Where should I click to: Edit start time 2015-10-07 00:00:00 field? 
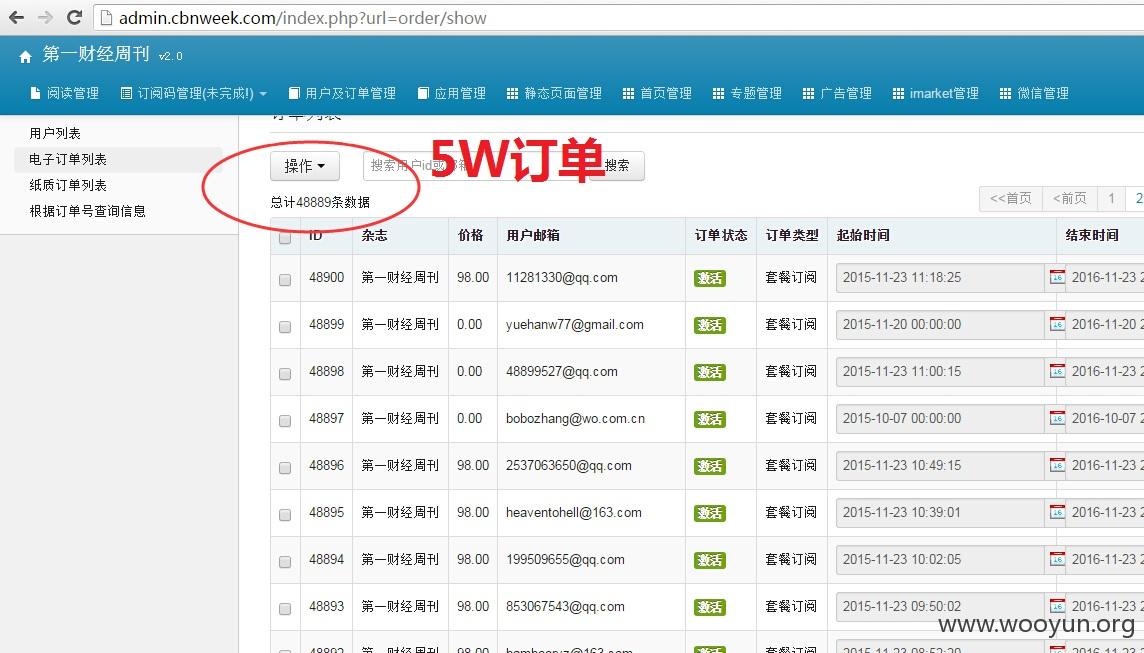pos(941,419)
